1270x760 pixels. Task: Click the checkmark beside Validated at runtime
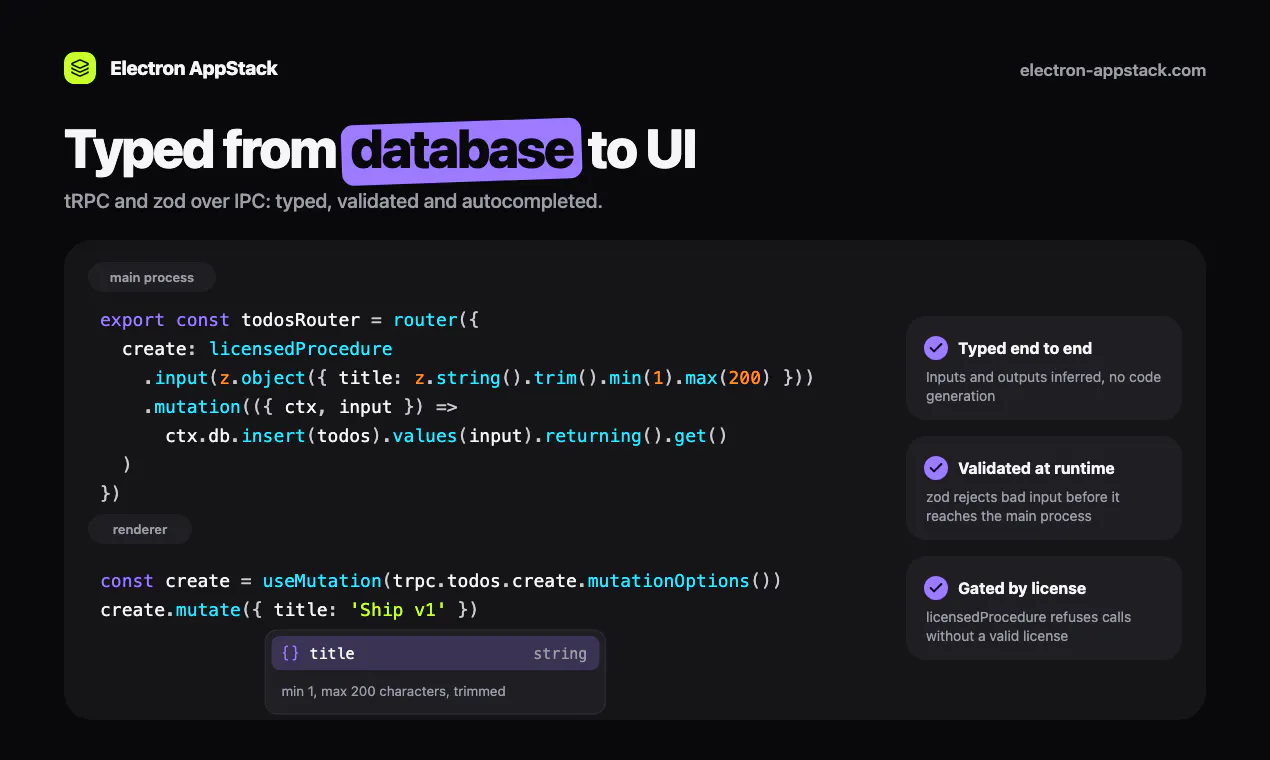(x=936, y=468)
